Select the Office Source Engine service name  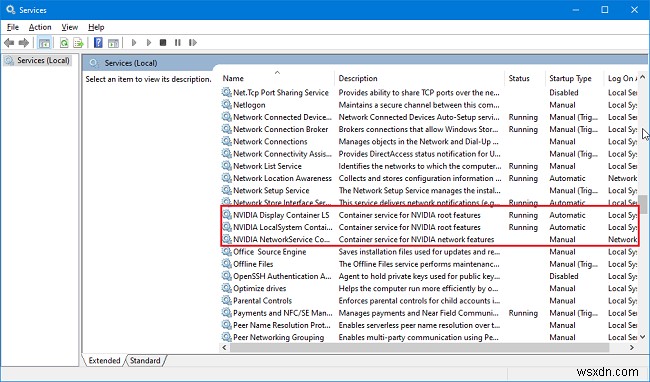(269, 251)
